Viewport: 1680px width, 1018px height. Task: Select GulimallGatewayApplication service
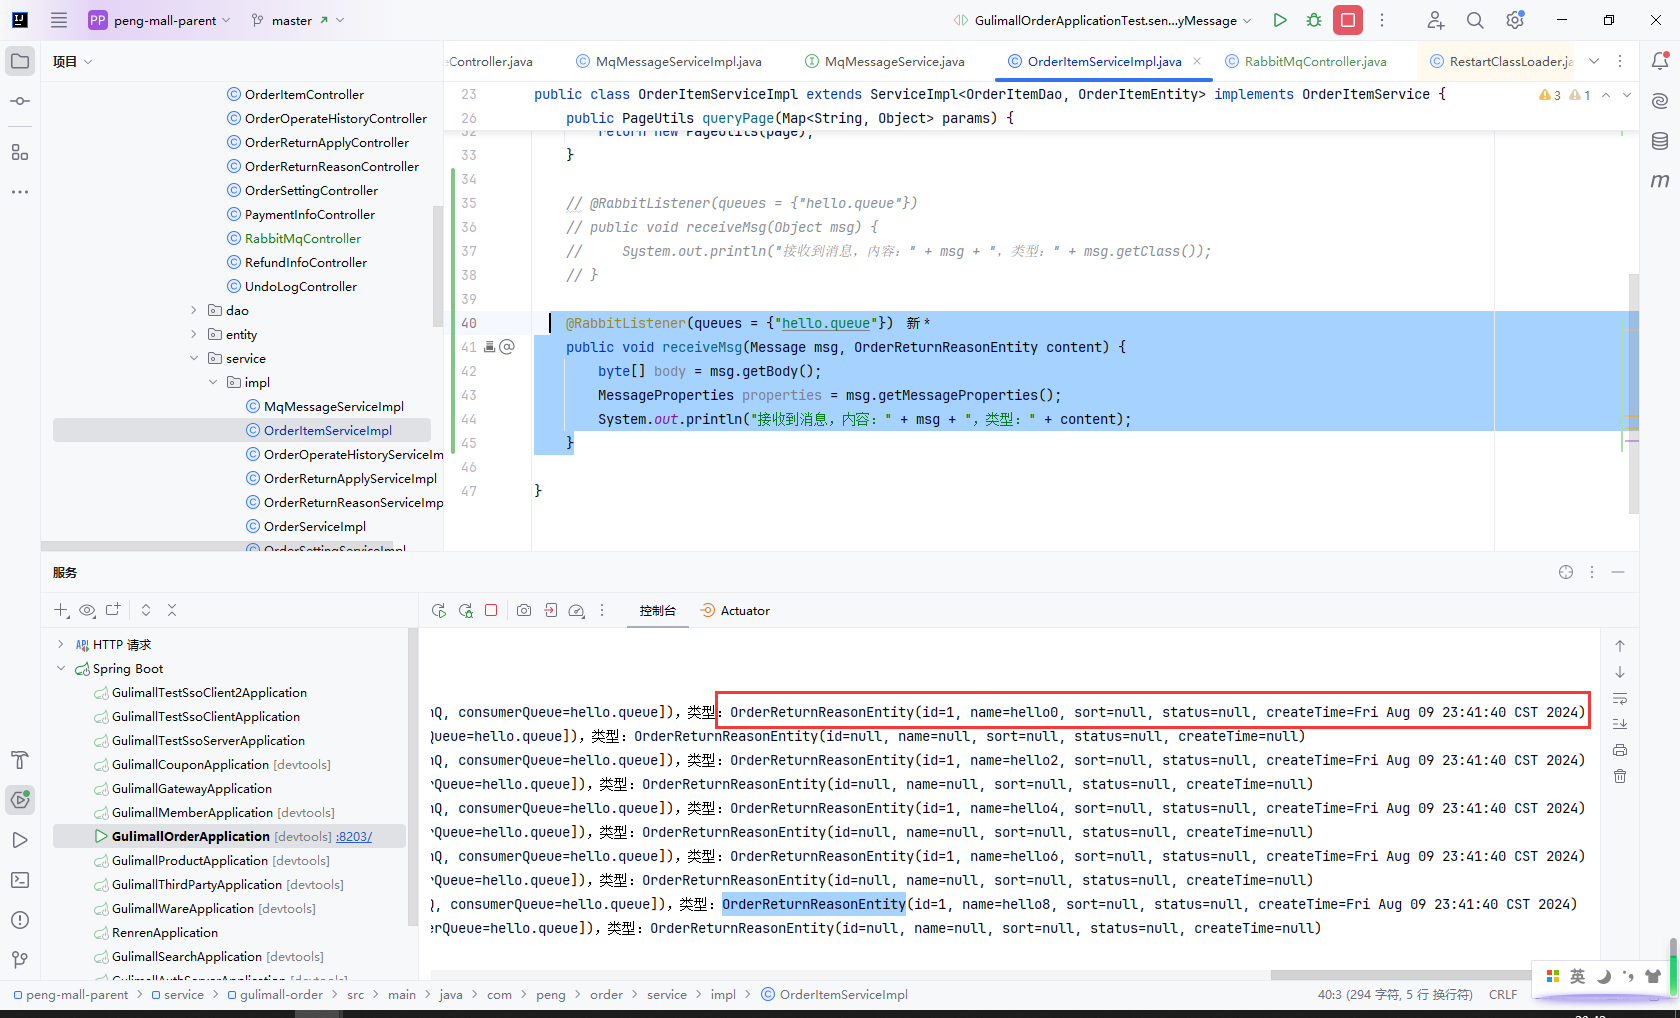[x=192, y=788]
